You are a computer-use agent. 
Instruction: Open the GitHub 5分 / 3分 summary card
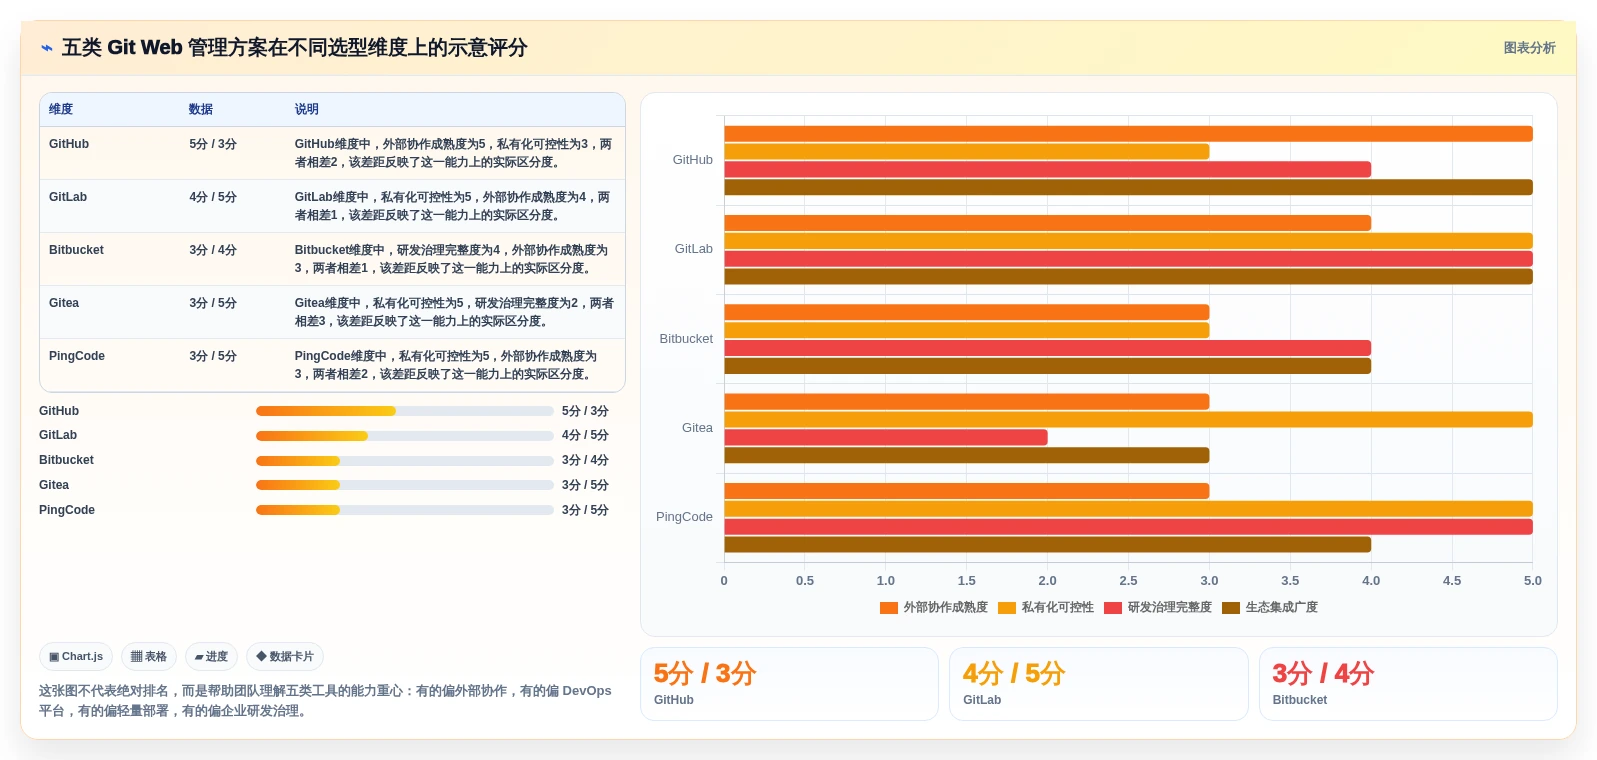(789, 684)
